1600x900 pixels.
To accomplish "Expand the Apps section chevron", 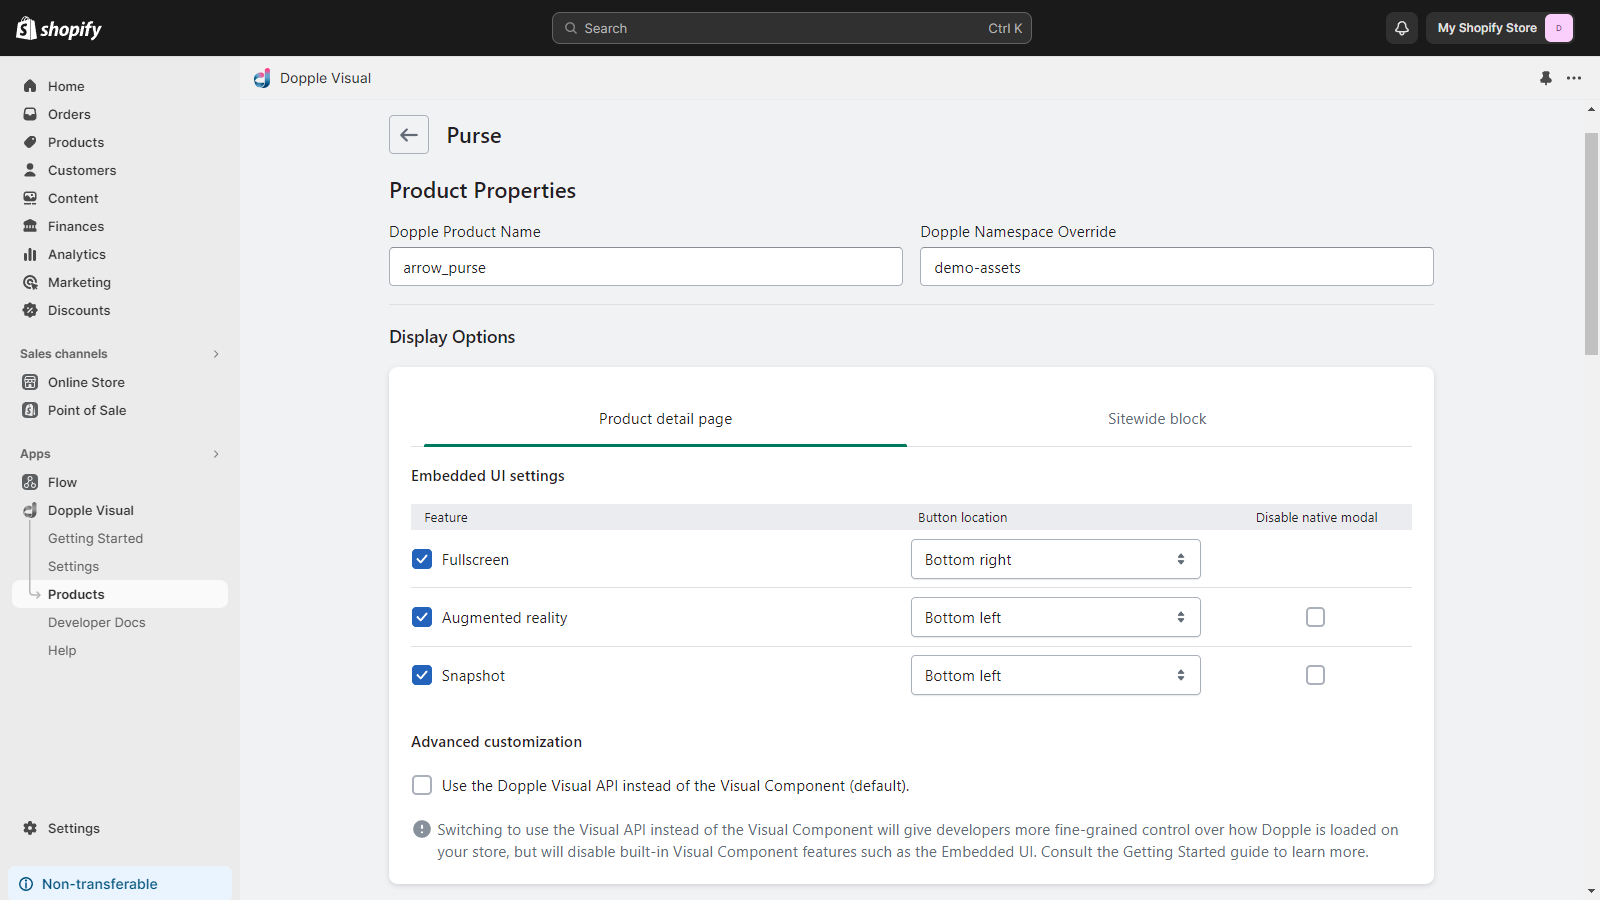I will 216,454.
